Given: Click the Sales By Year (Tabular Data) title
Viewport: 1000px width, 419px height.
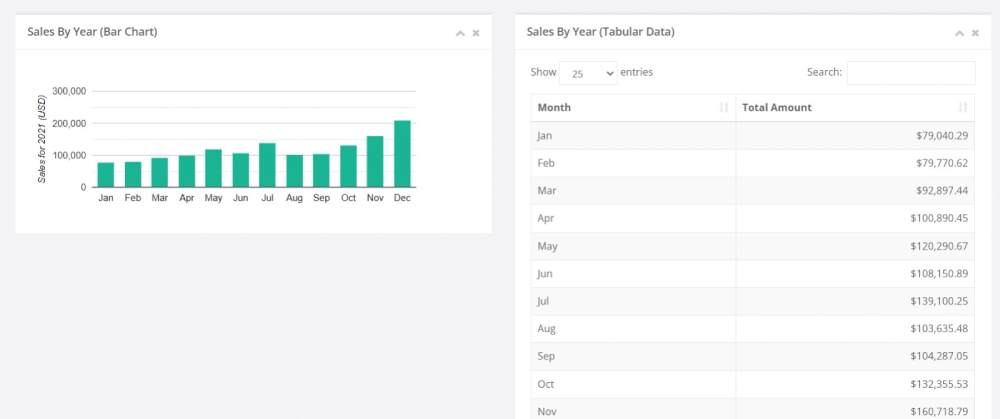Looking at the screenshot, I should [x=600, y=32].
